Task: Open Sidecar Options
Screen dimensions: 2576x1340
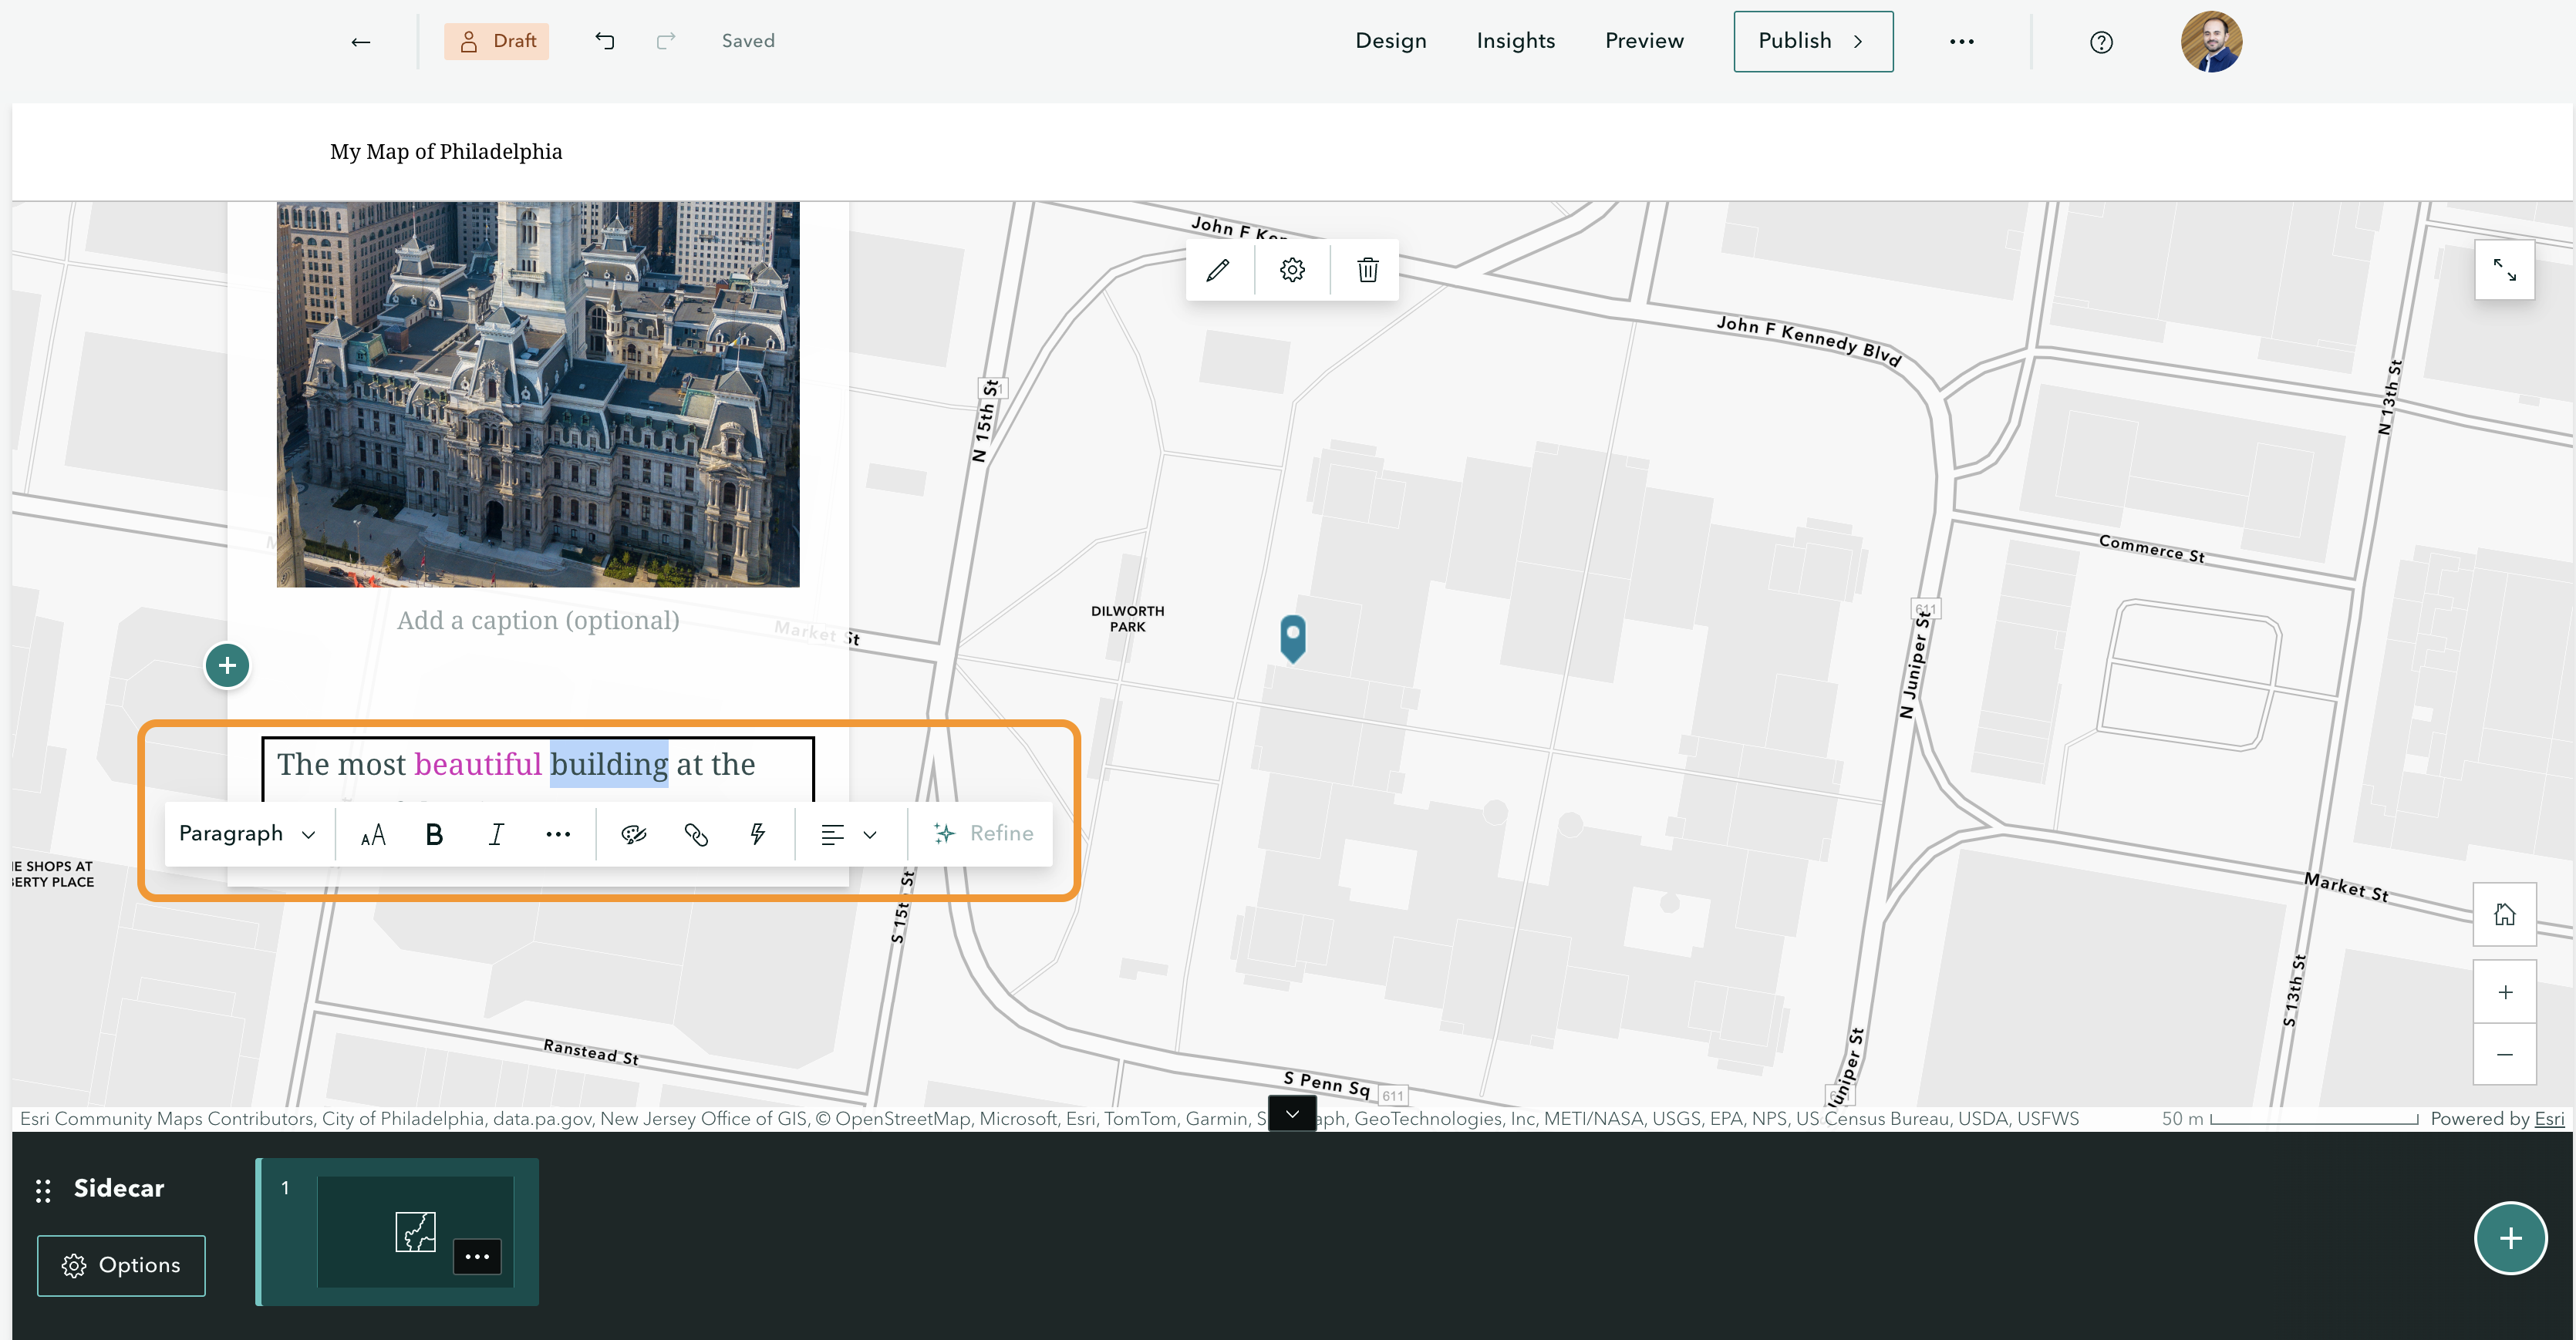Action: click(121, 1265)
